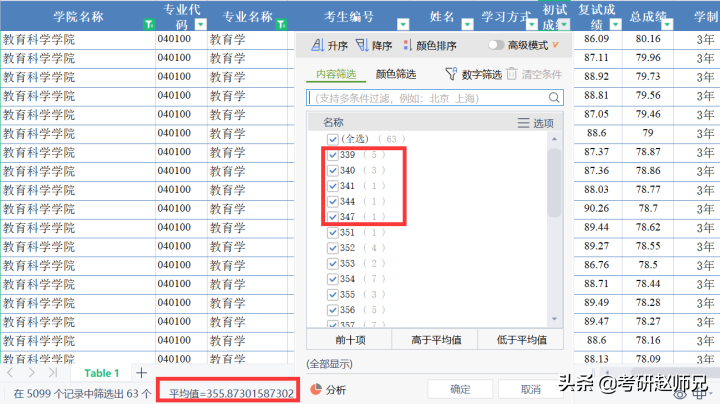Click the (全部显示) label
The image size is (720, 404).
pyautogui.click(x=329, y=365)
